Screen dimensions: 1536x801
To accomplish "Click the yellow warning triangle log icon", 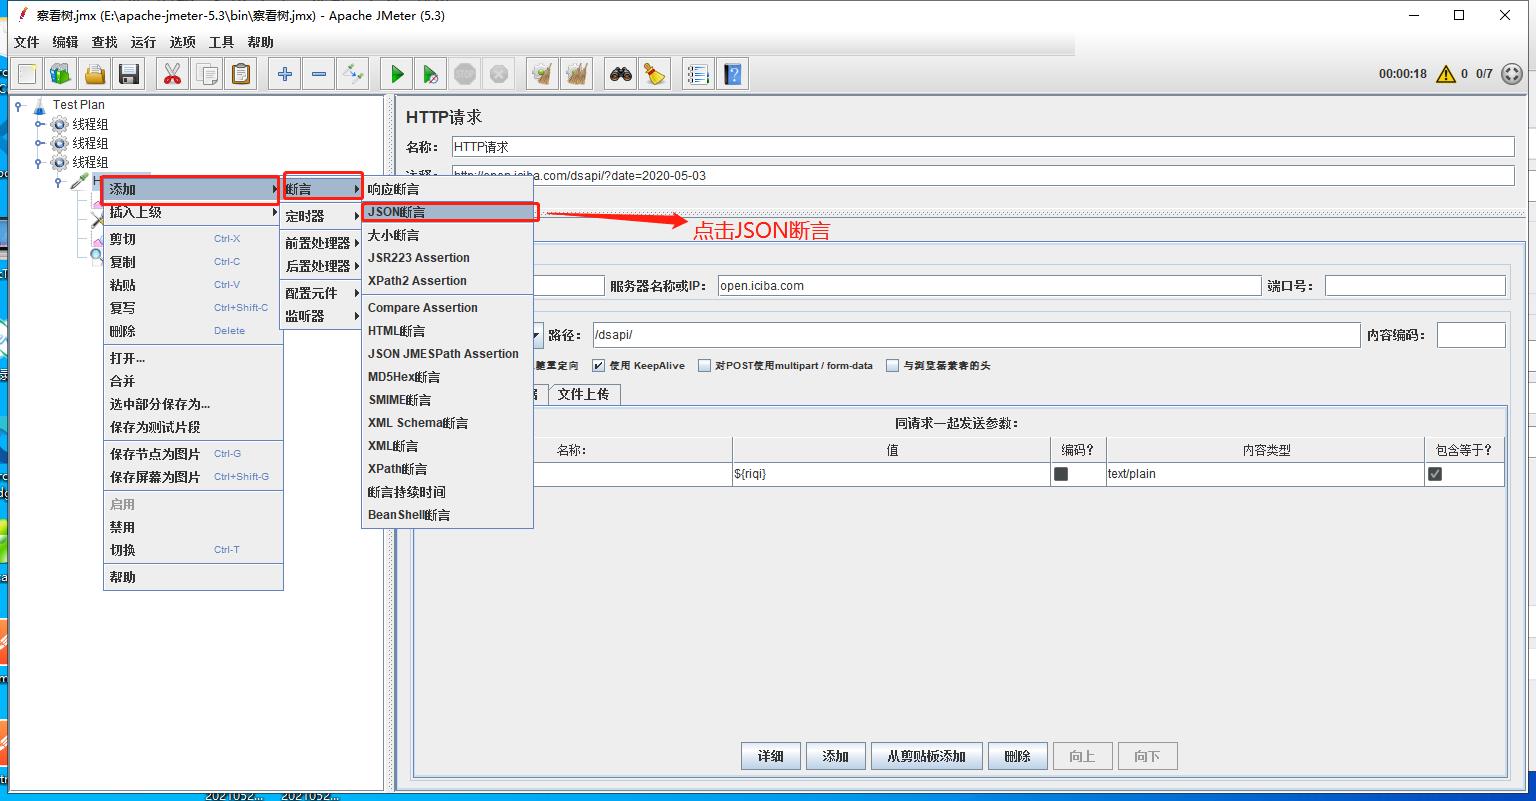I will coord(1445,74).
